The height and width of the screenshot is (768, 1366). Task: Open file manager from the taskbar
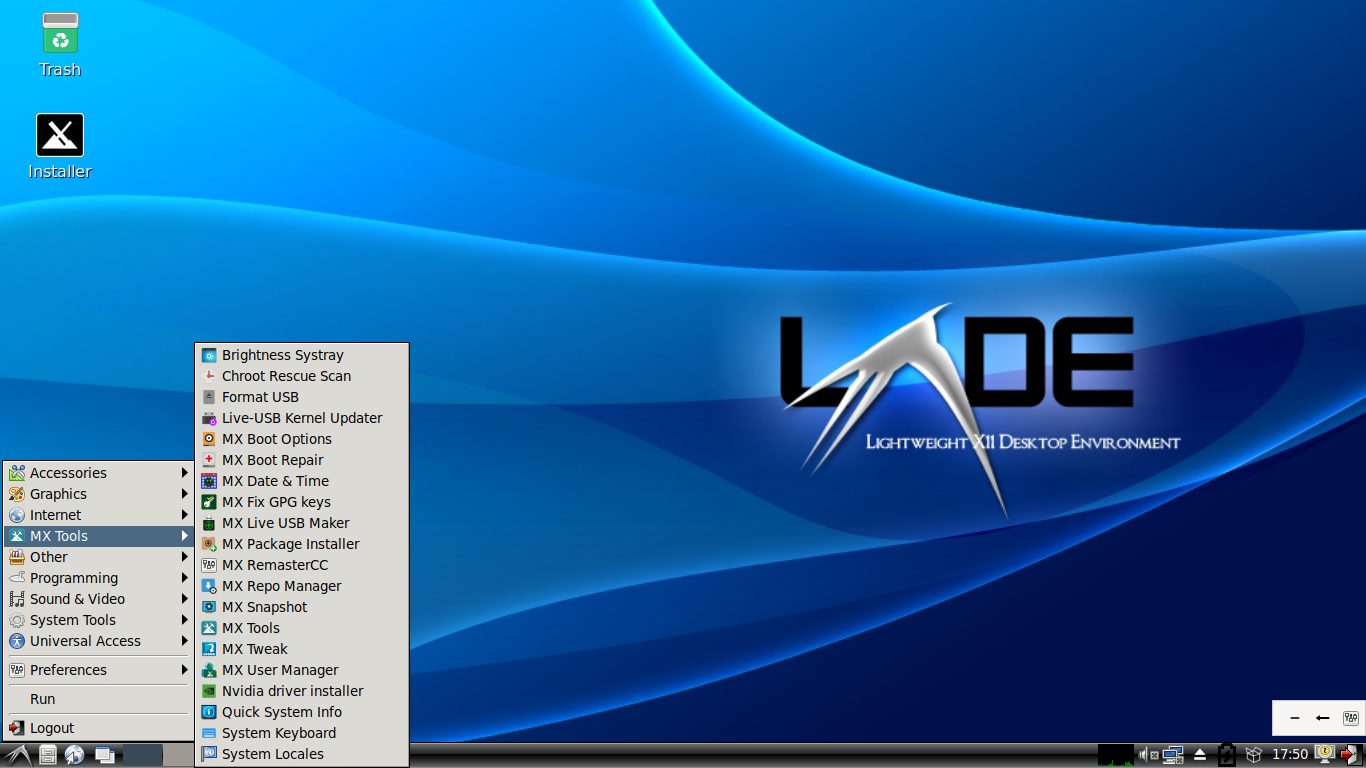[x=47, y=755]
